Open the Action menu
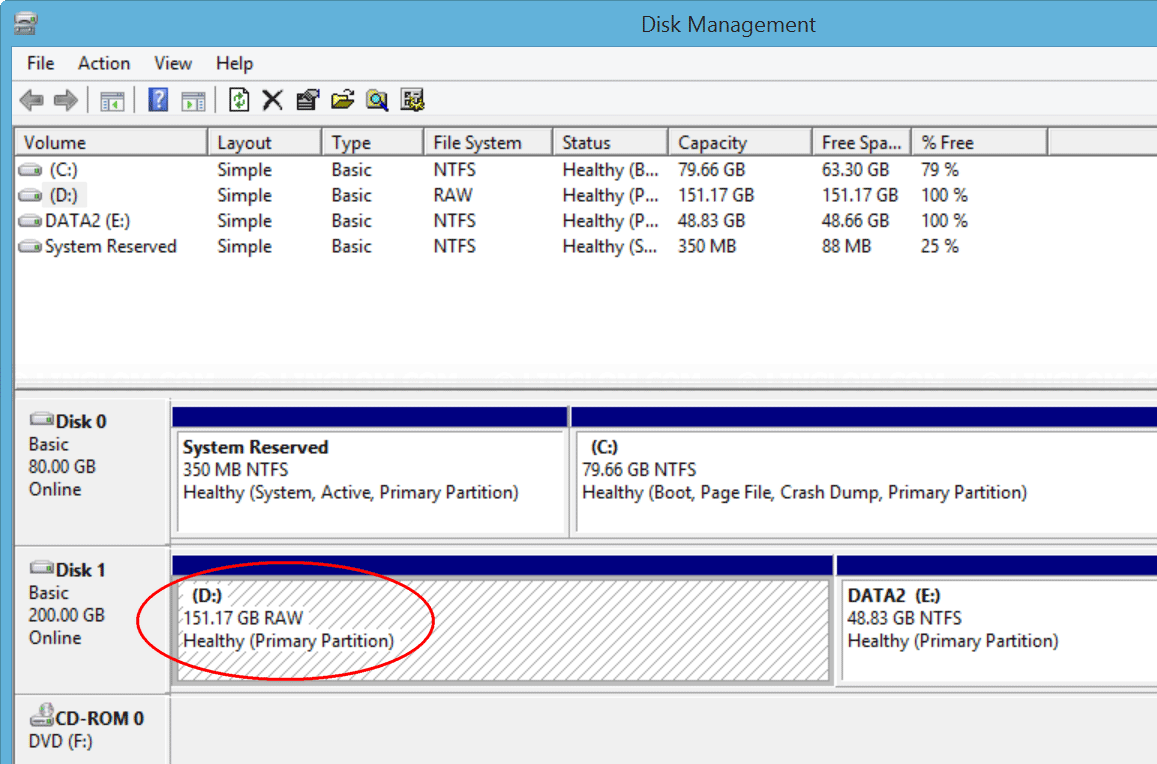This screenshot has height=764, width=1157. click(x=104, y=63)
